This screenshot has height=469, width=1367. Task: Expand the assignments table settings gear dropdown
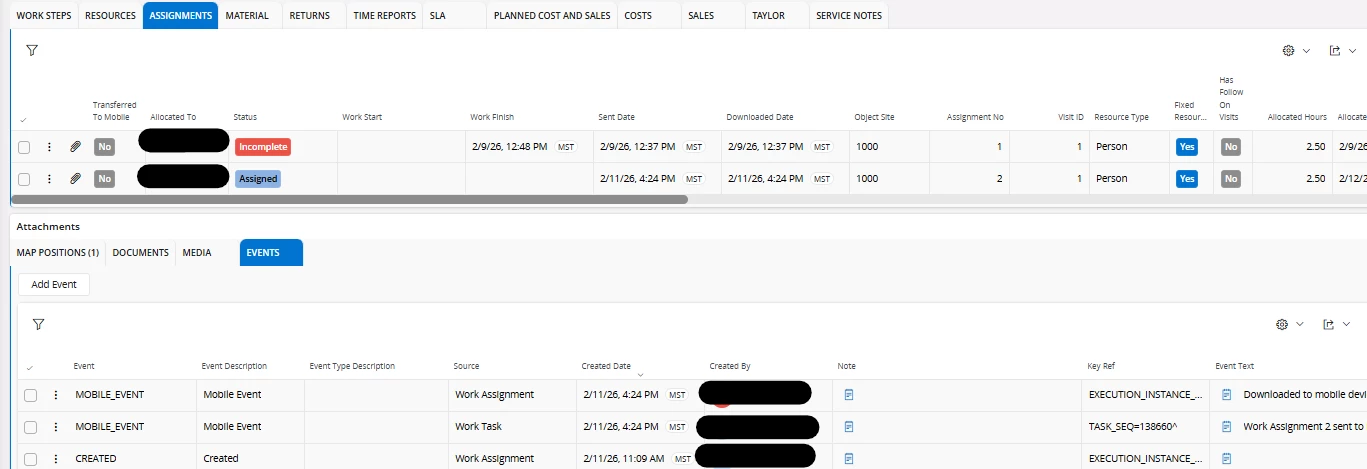1294,51
